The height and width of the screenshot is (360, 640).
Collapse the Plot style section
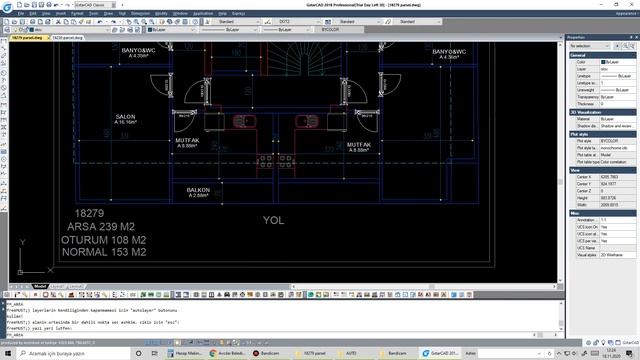[602, 134]
